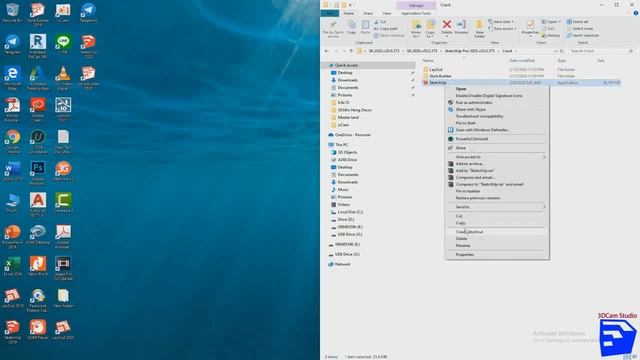The height and width of the screenshot is (360, 640).
Task: Choose Properties at bottom of context menu
Action: [x=497, y=254]
